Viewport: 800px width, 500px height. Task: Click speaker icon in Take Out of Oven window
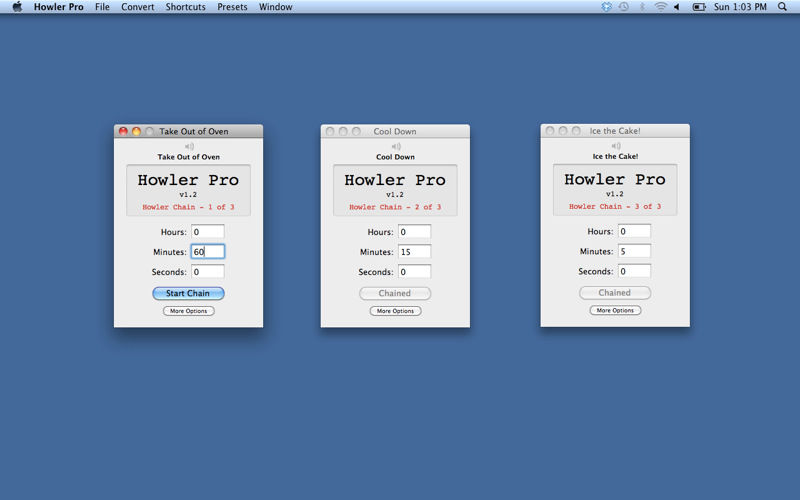point(189,146)
